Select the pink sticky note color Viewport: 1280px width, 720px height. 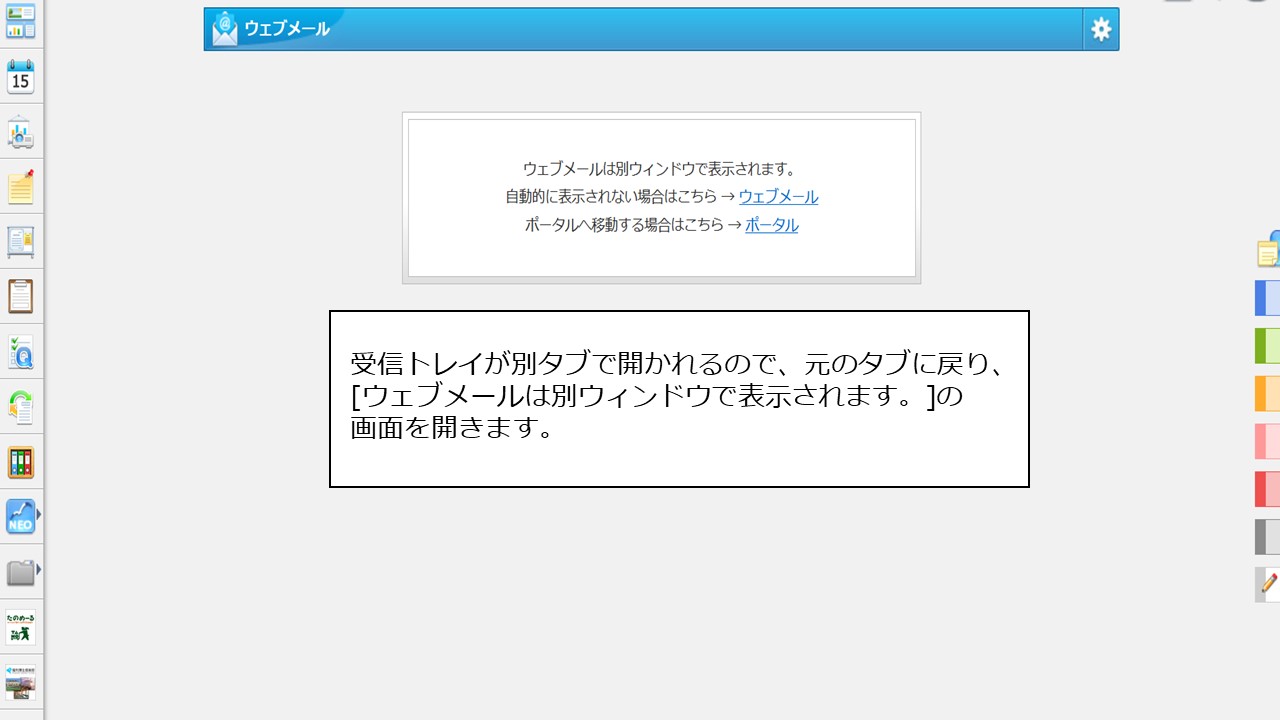coord(1268,441)
